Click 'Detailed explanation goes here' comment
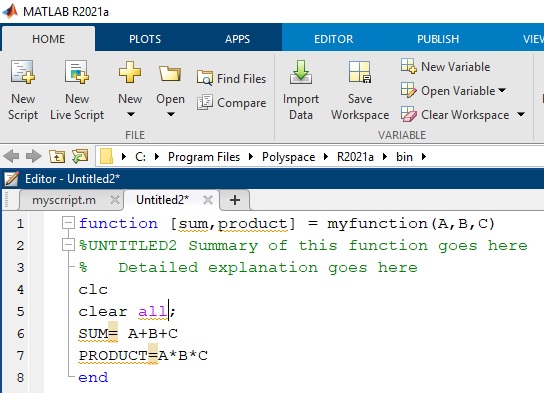Image resolution: width=544 pixels, height=393 pixels. click(x=268, y=267)
